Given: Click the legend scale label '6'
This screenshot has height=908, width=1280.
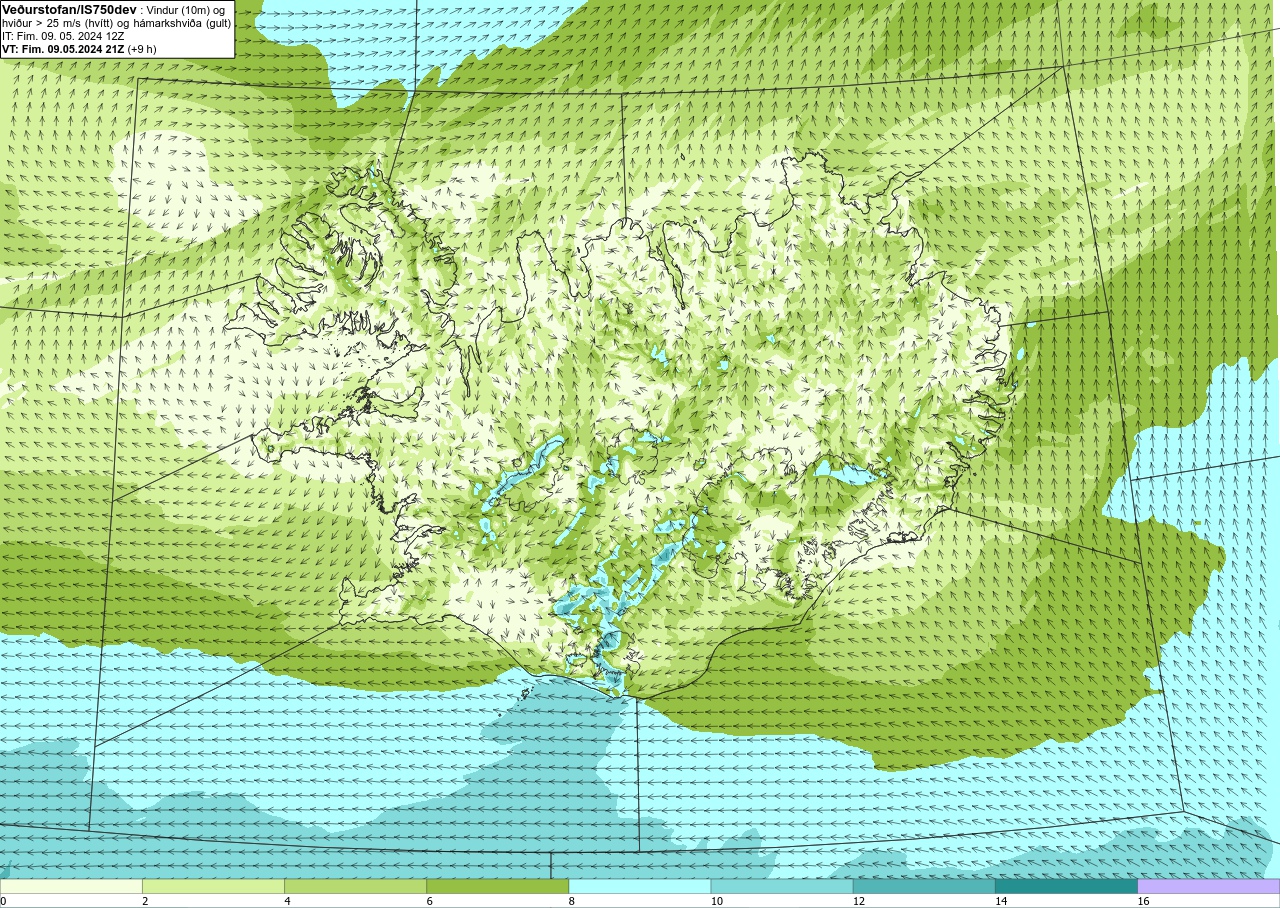Looking at the screenshot, I should coord(430,901).
